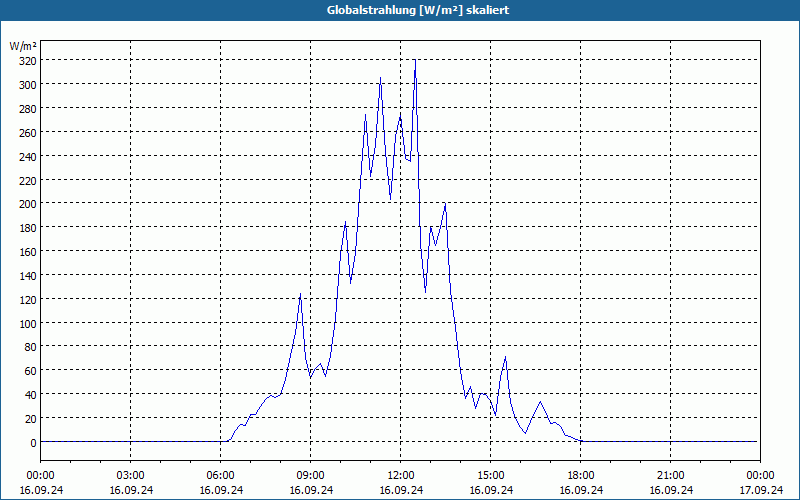
Task: Click the y-axis value 240
Action: click(28, 157)
